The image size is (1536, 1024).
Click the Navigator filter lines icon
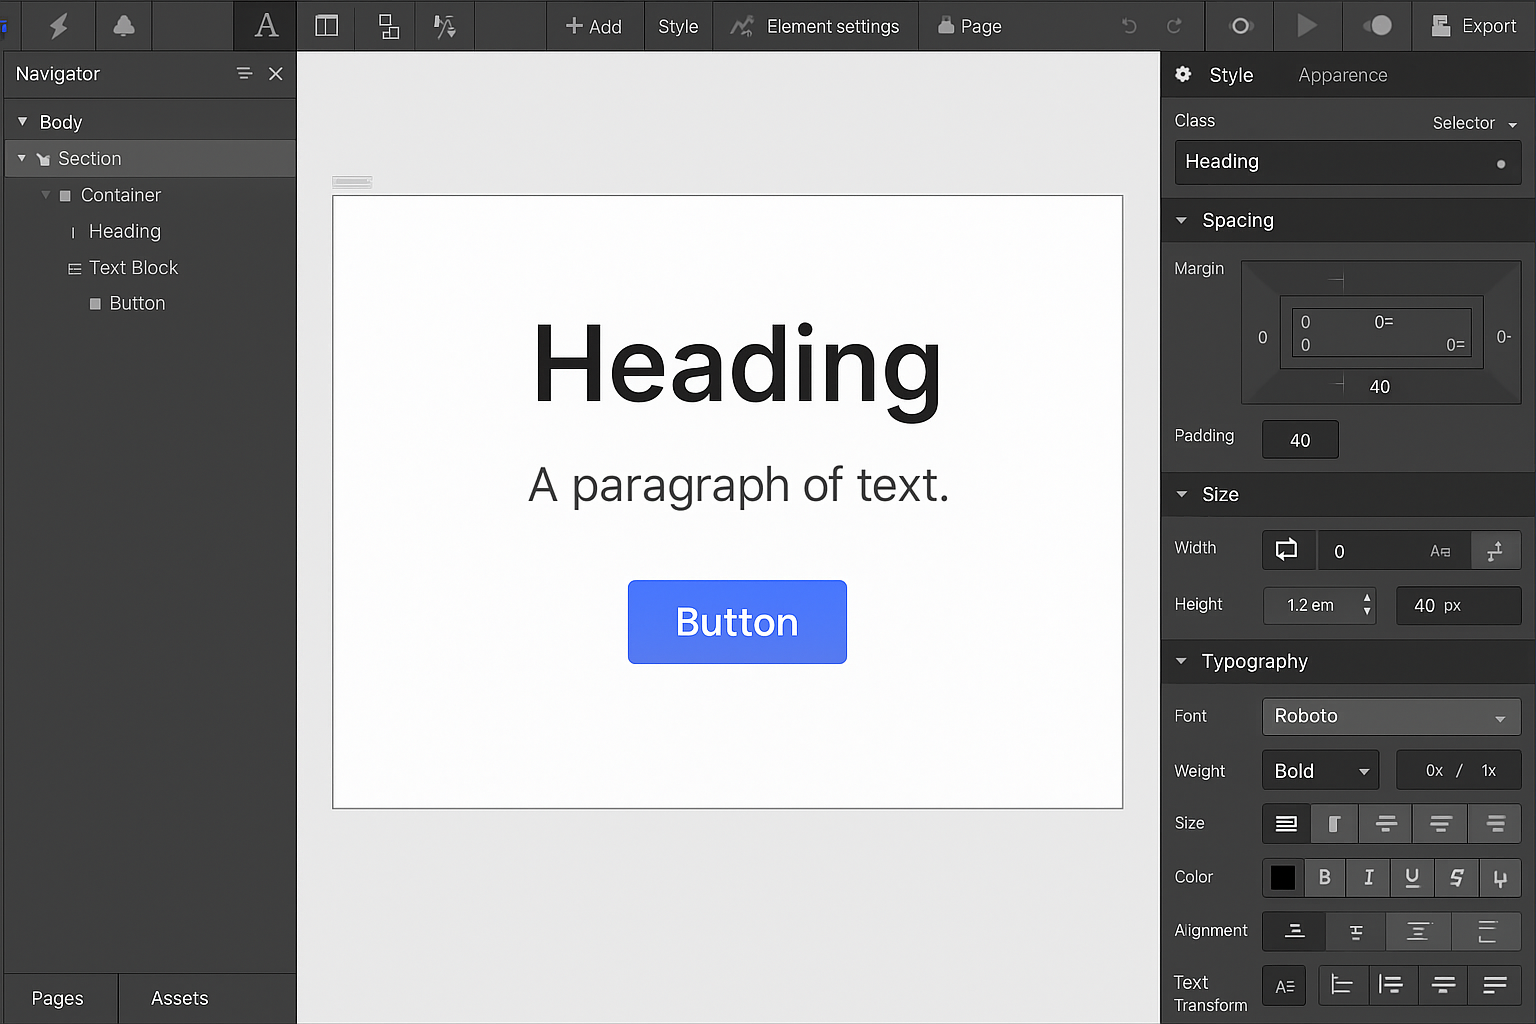pyautogui.click(x=244, y=74)
